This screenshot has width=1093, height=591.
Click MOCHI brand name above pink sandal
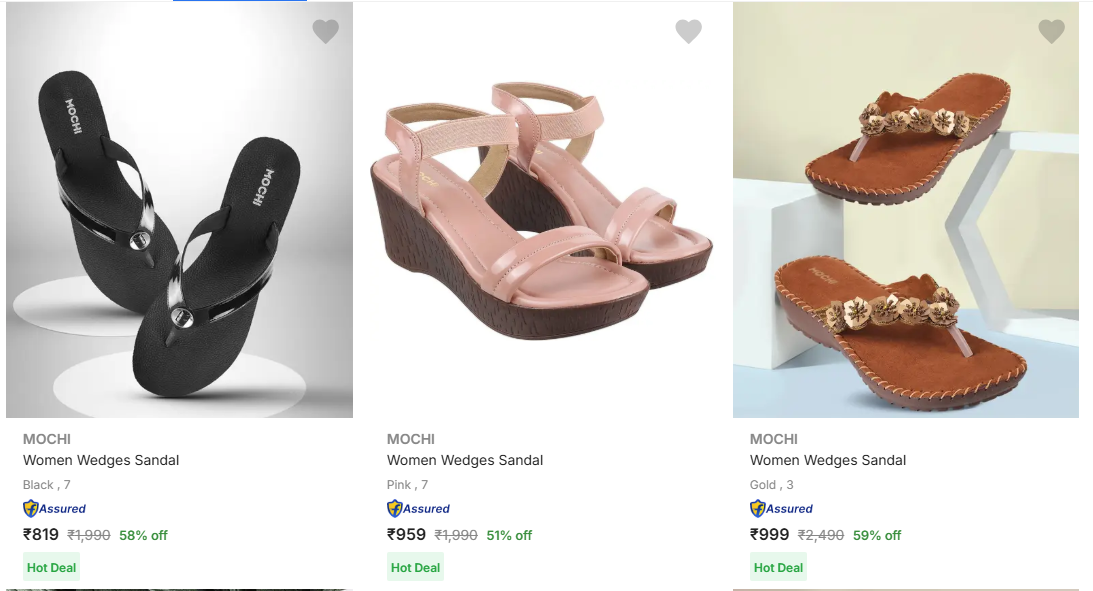click(411, 439)
